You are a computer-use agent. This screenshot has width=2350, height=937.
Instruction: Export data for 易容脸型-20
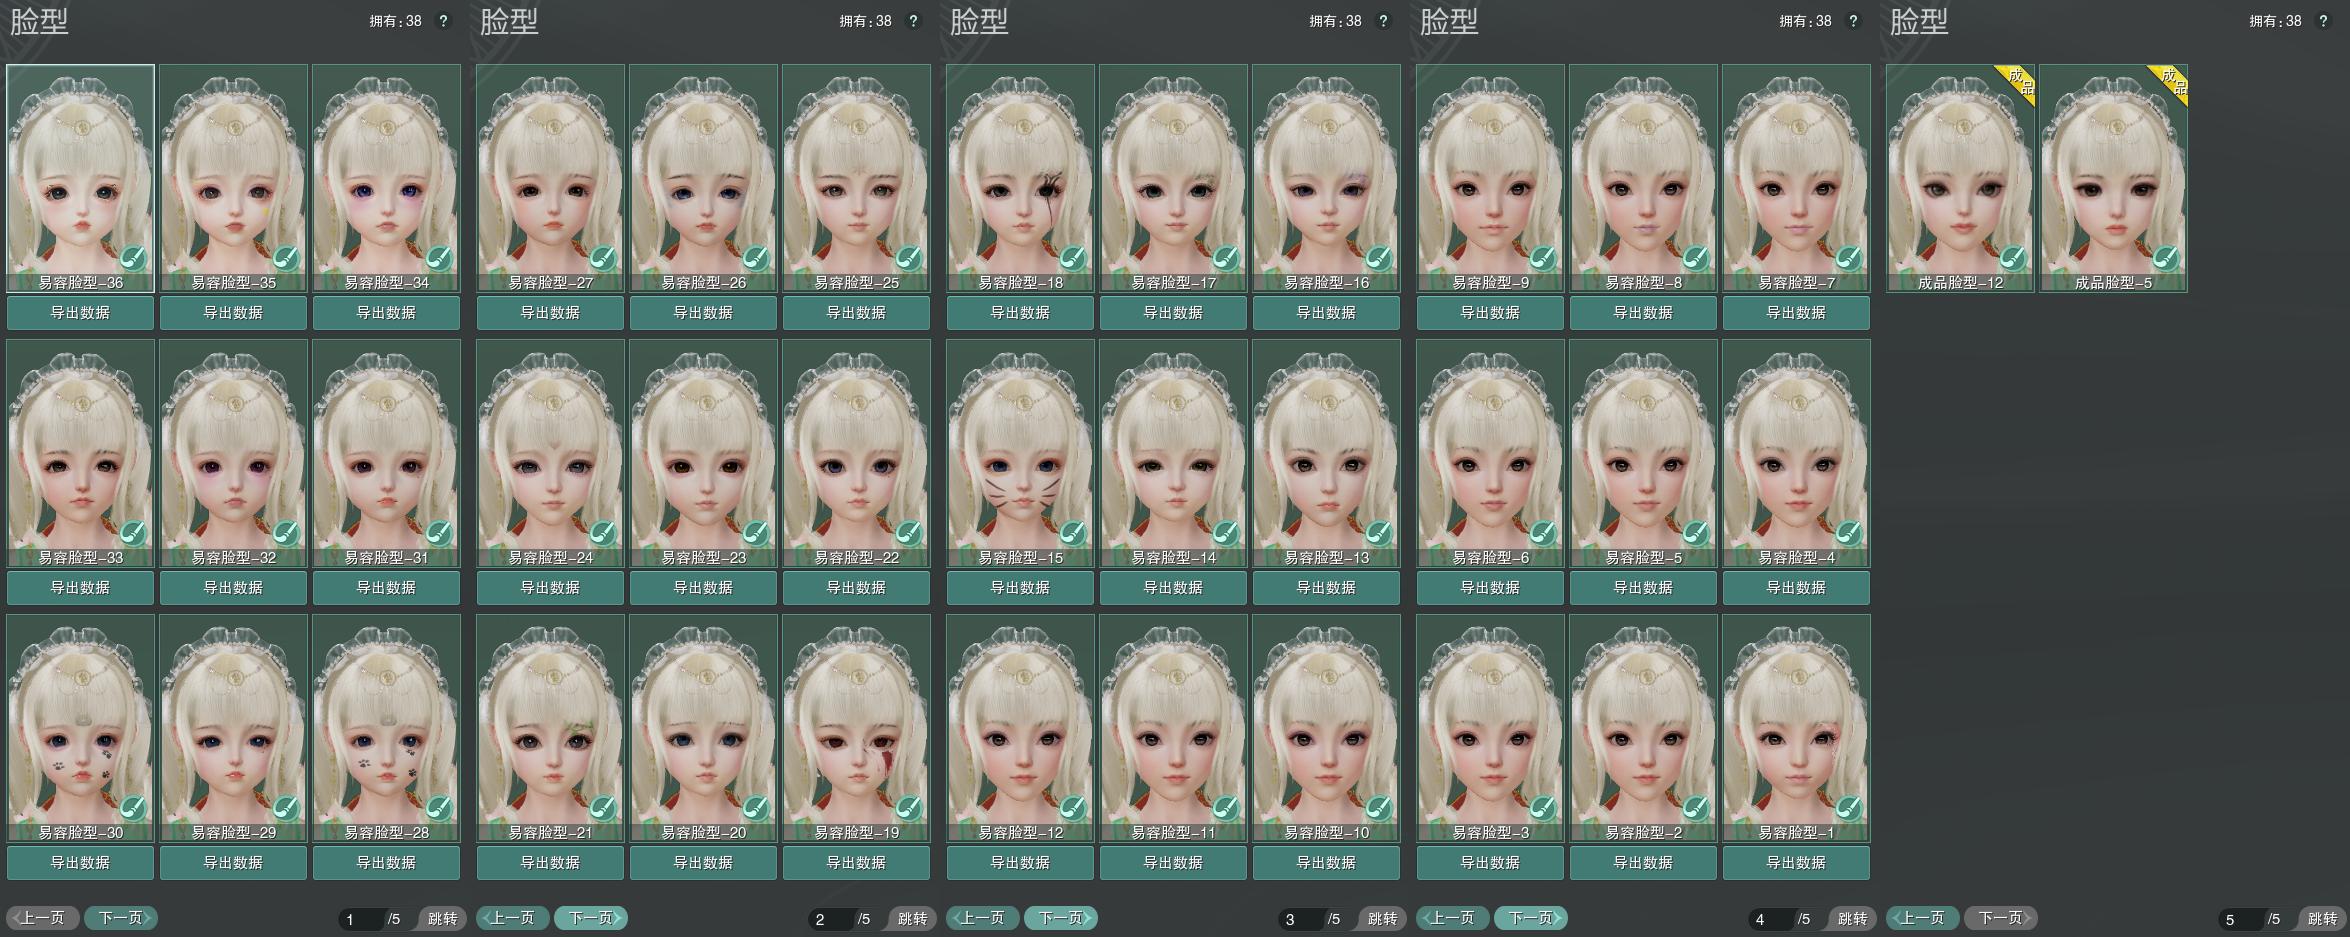(x=703, y=863)
